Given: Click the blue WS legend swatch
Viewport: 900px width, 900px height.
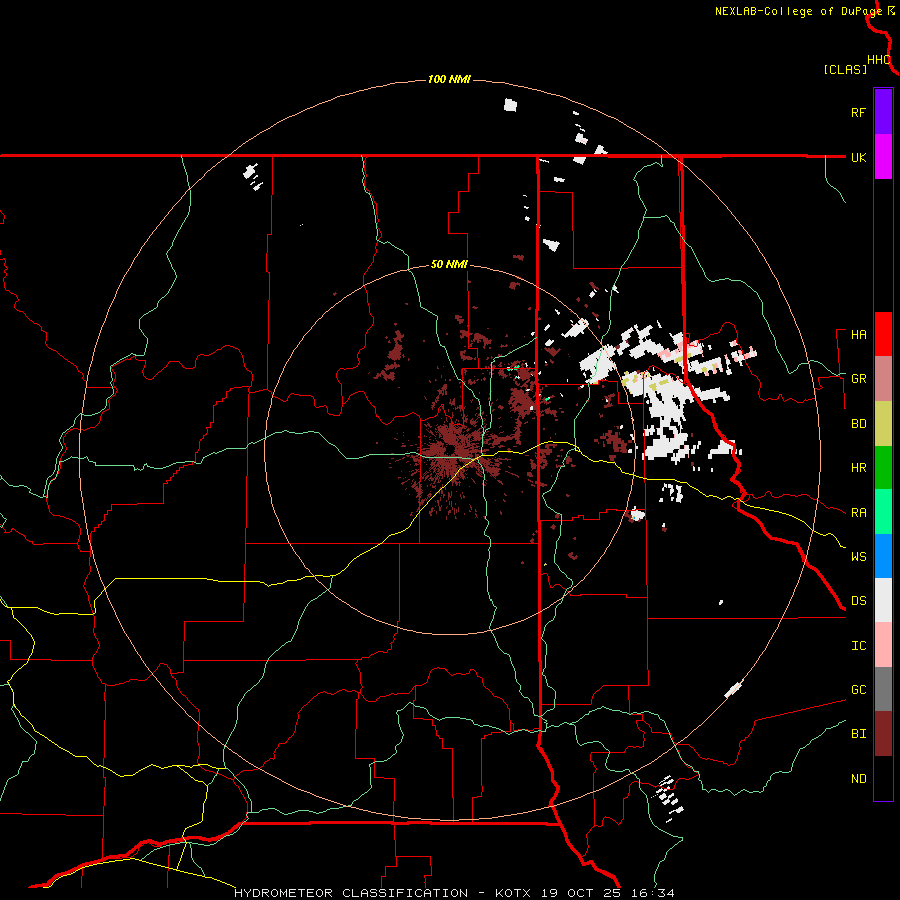Looking at the screenshot, I should (883, 556).
